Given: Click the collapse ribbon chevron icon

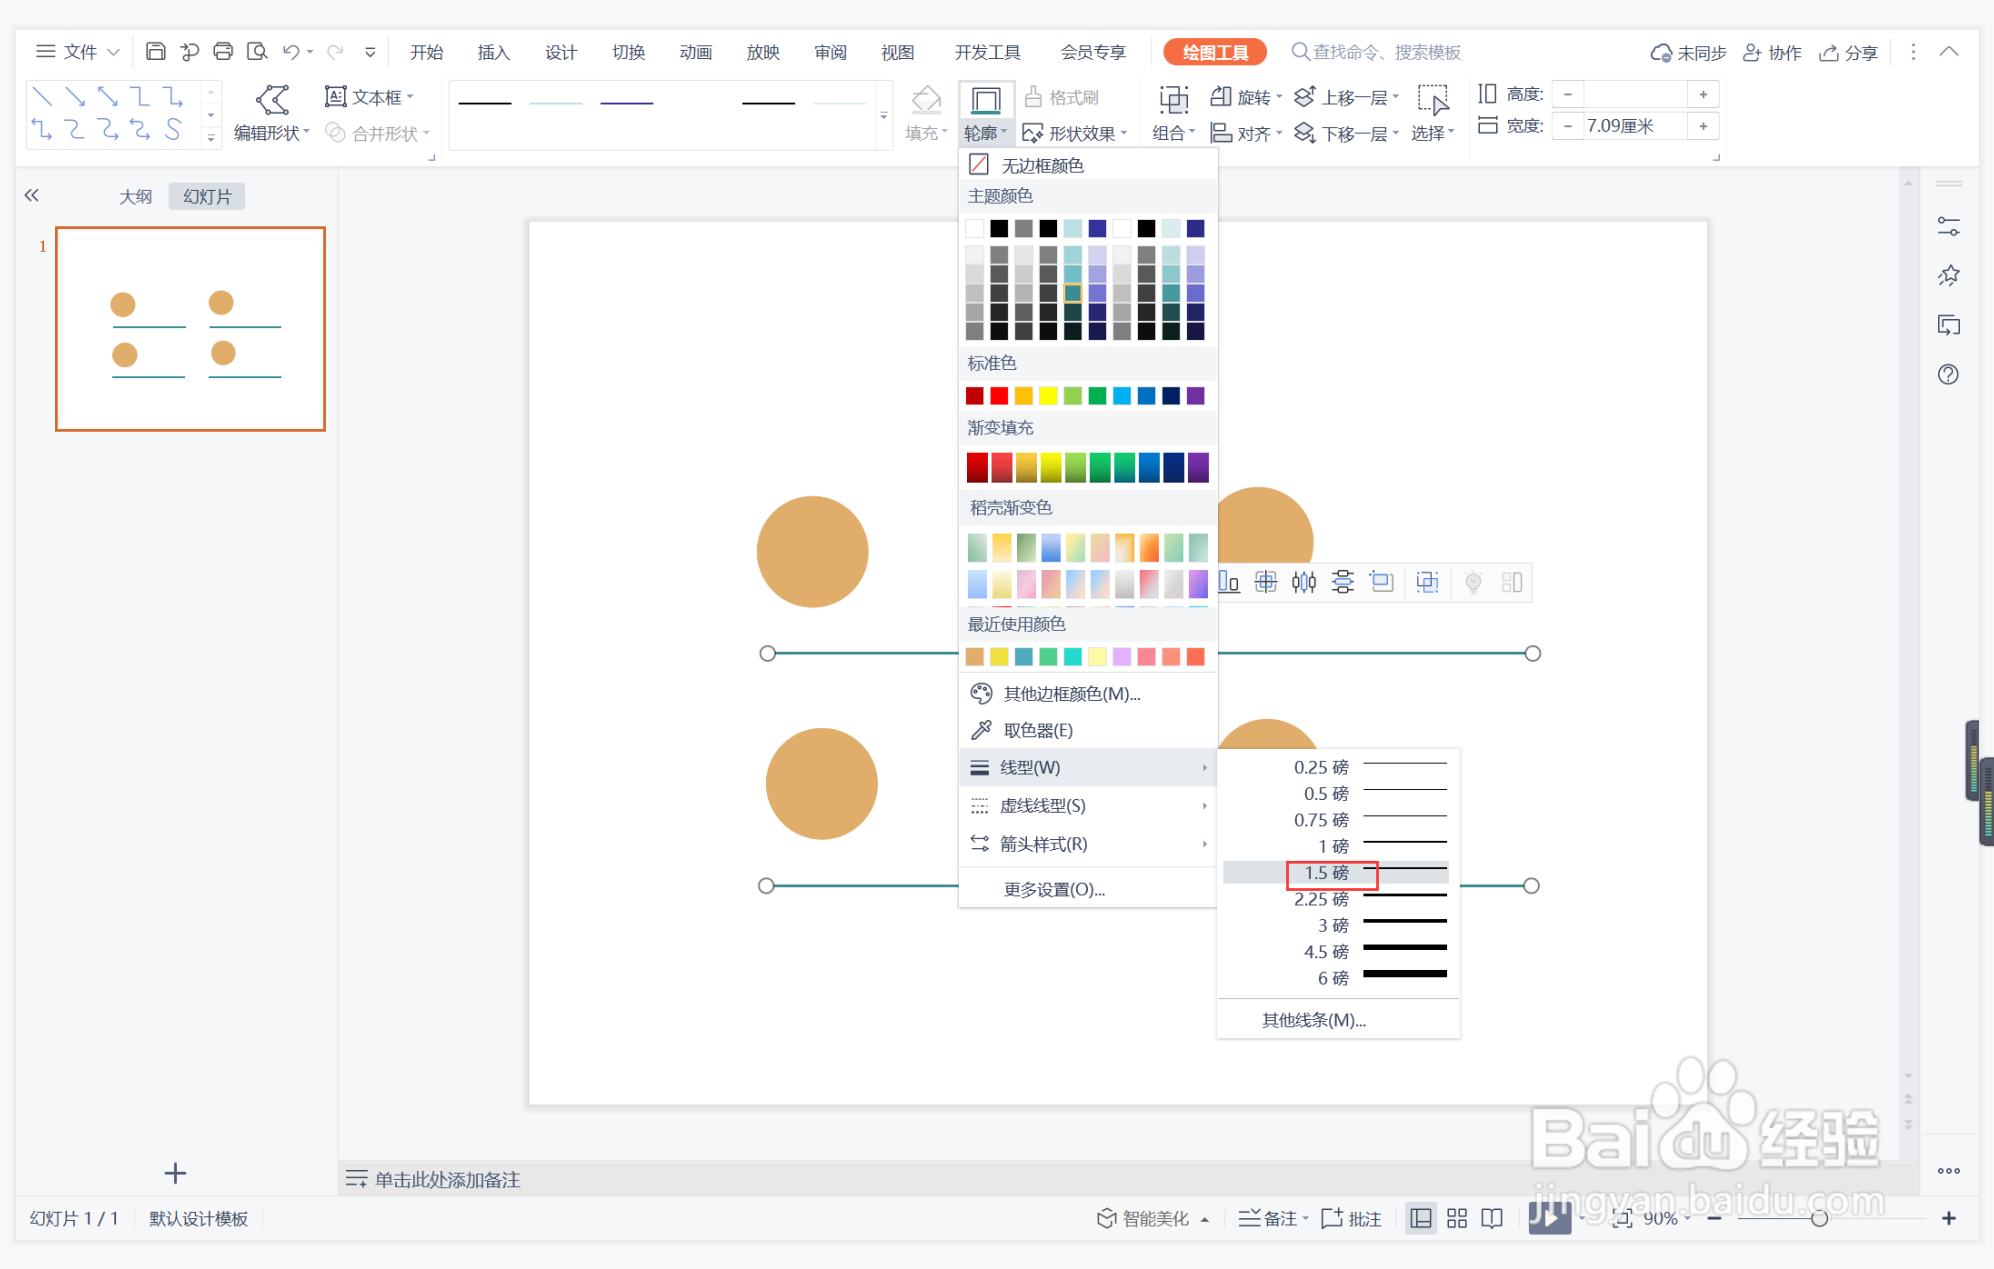Looking at the screenshot, I should pyautogui.click(x=1948, y=52).
